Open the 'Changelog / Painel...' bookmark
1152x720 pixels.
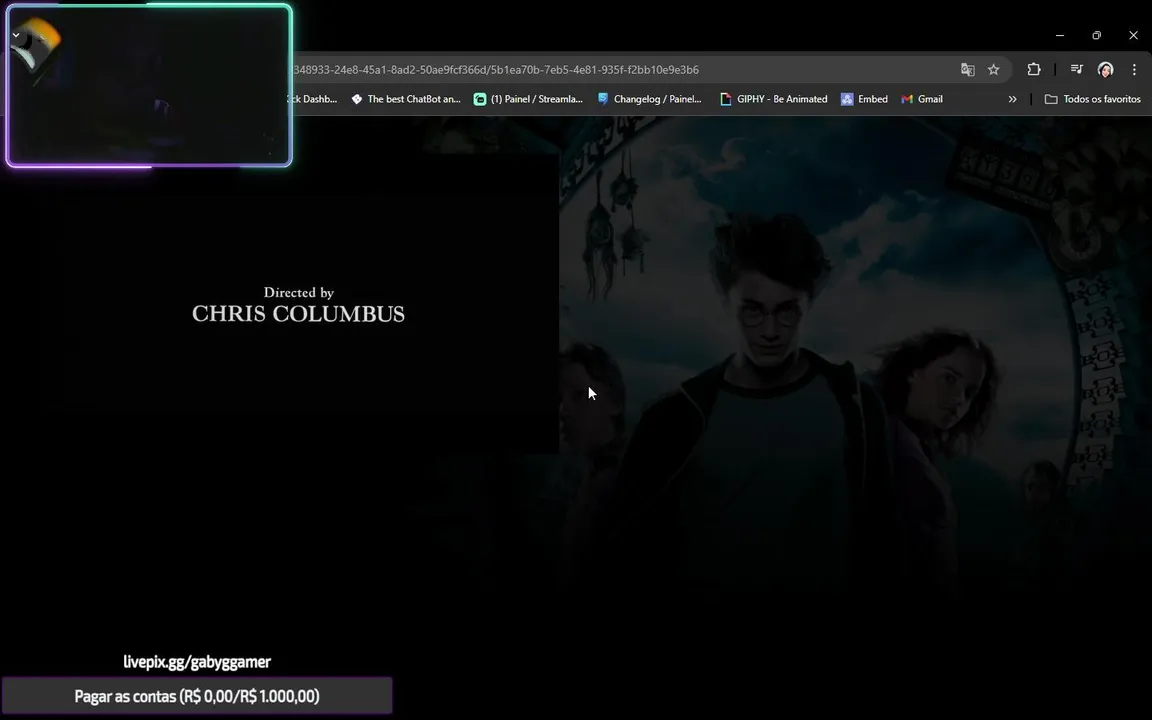[x=649, y=99]
